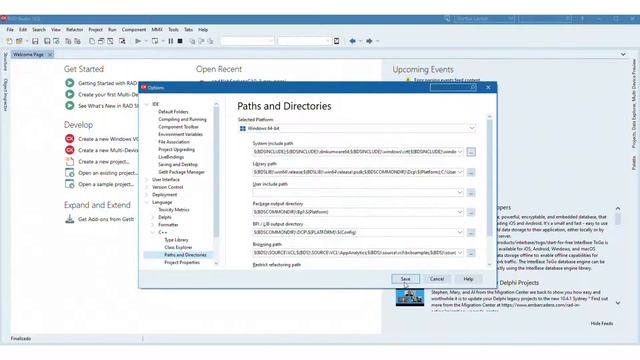This screenshot has height=360, width=640.
Task: Click the forward navigation arrow in toolbar
Action: click(x=369, y=41)
